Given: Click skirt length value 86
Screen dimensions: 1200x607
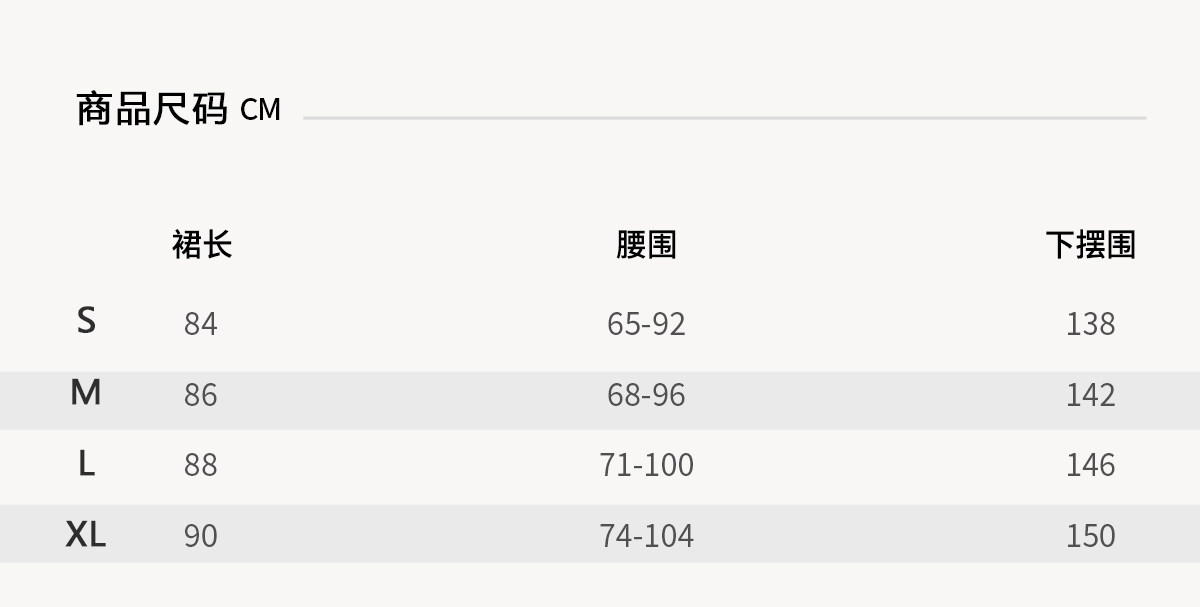Looking at the screenshot, I should coord(201,395).
